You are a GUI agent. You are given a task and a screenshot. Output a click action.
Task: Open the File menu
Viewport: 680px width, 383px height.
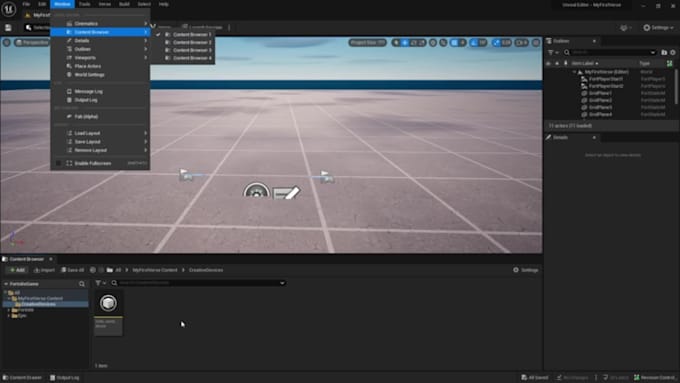(26, 4)
